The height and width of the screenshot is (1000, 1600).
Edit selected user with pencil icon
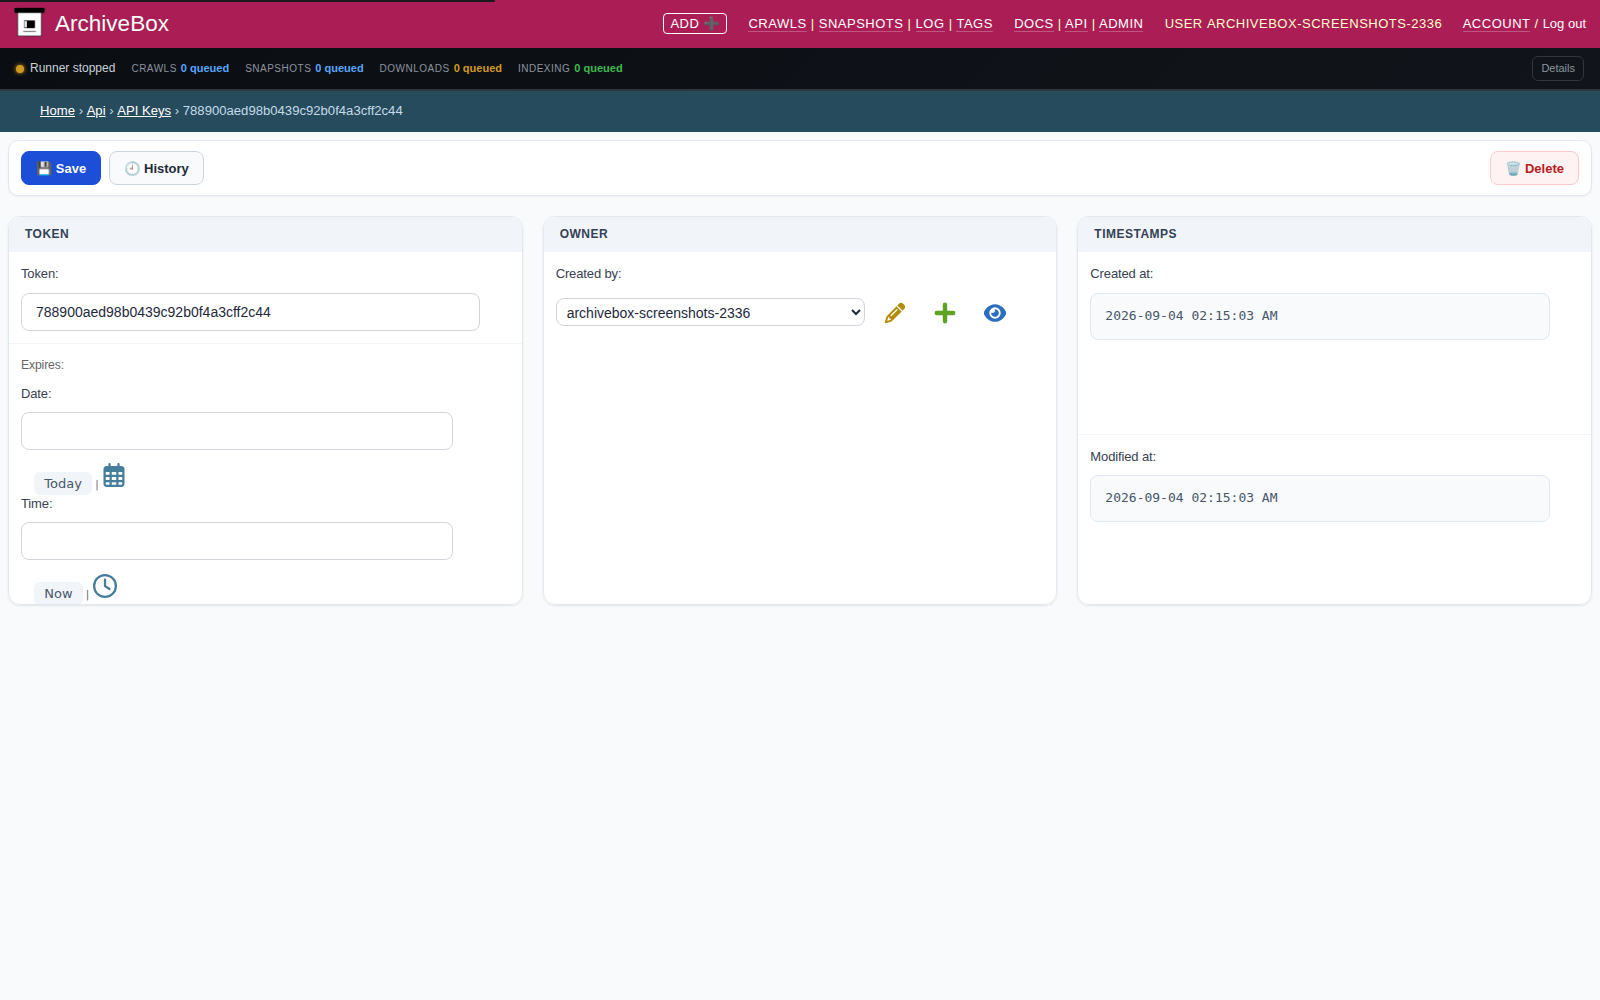(x=895, y=313)
